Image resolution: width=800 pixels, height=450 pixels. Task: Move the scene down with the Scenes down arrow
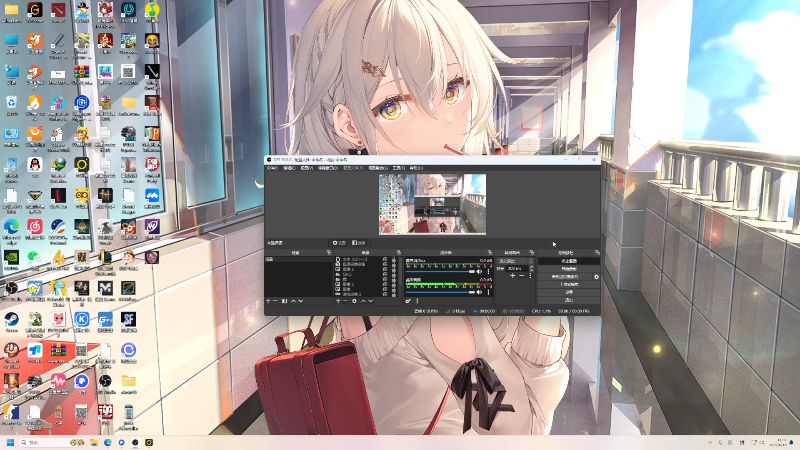coord(301,301)
